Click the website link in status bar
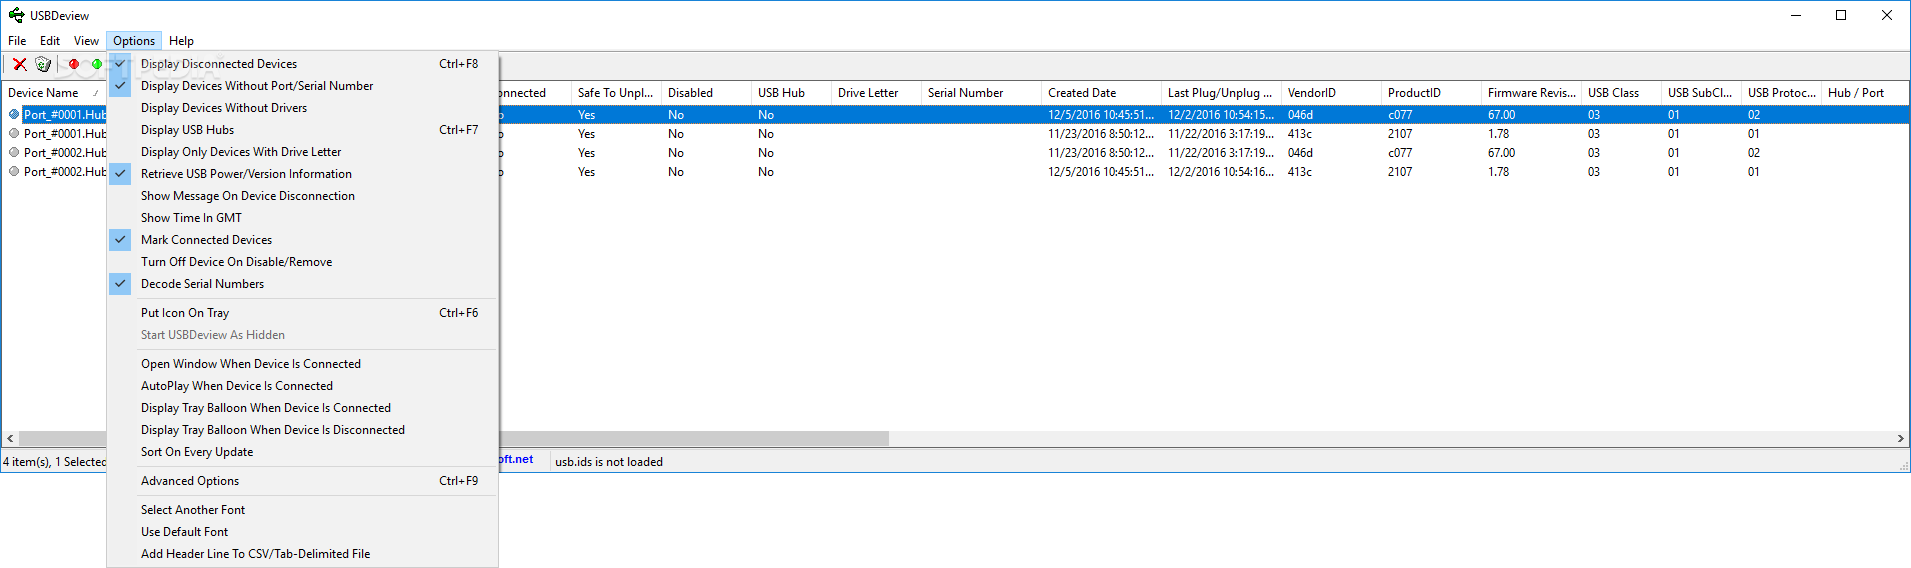1911x568 pixels. click(516, 460)
